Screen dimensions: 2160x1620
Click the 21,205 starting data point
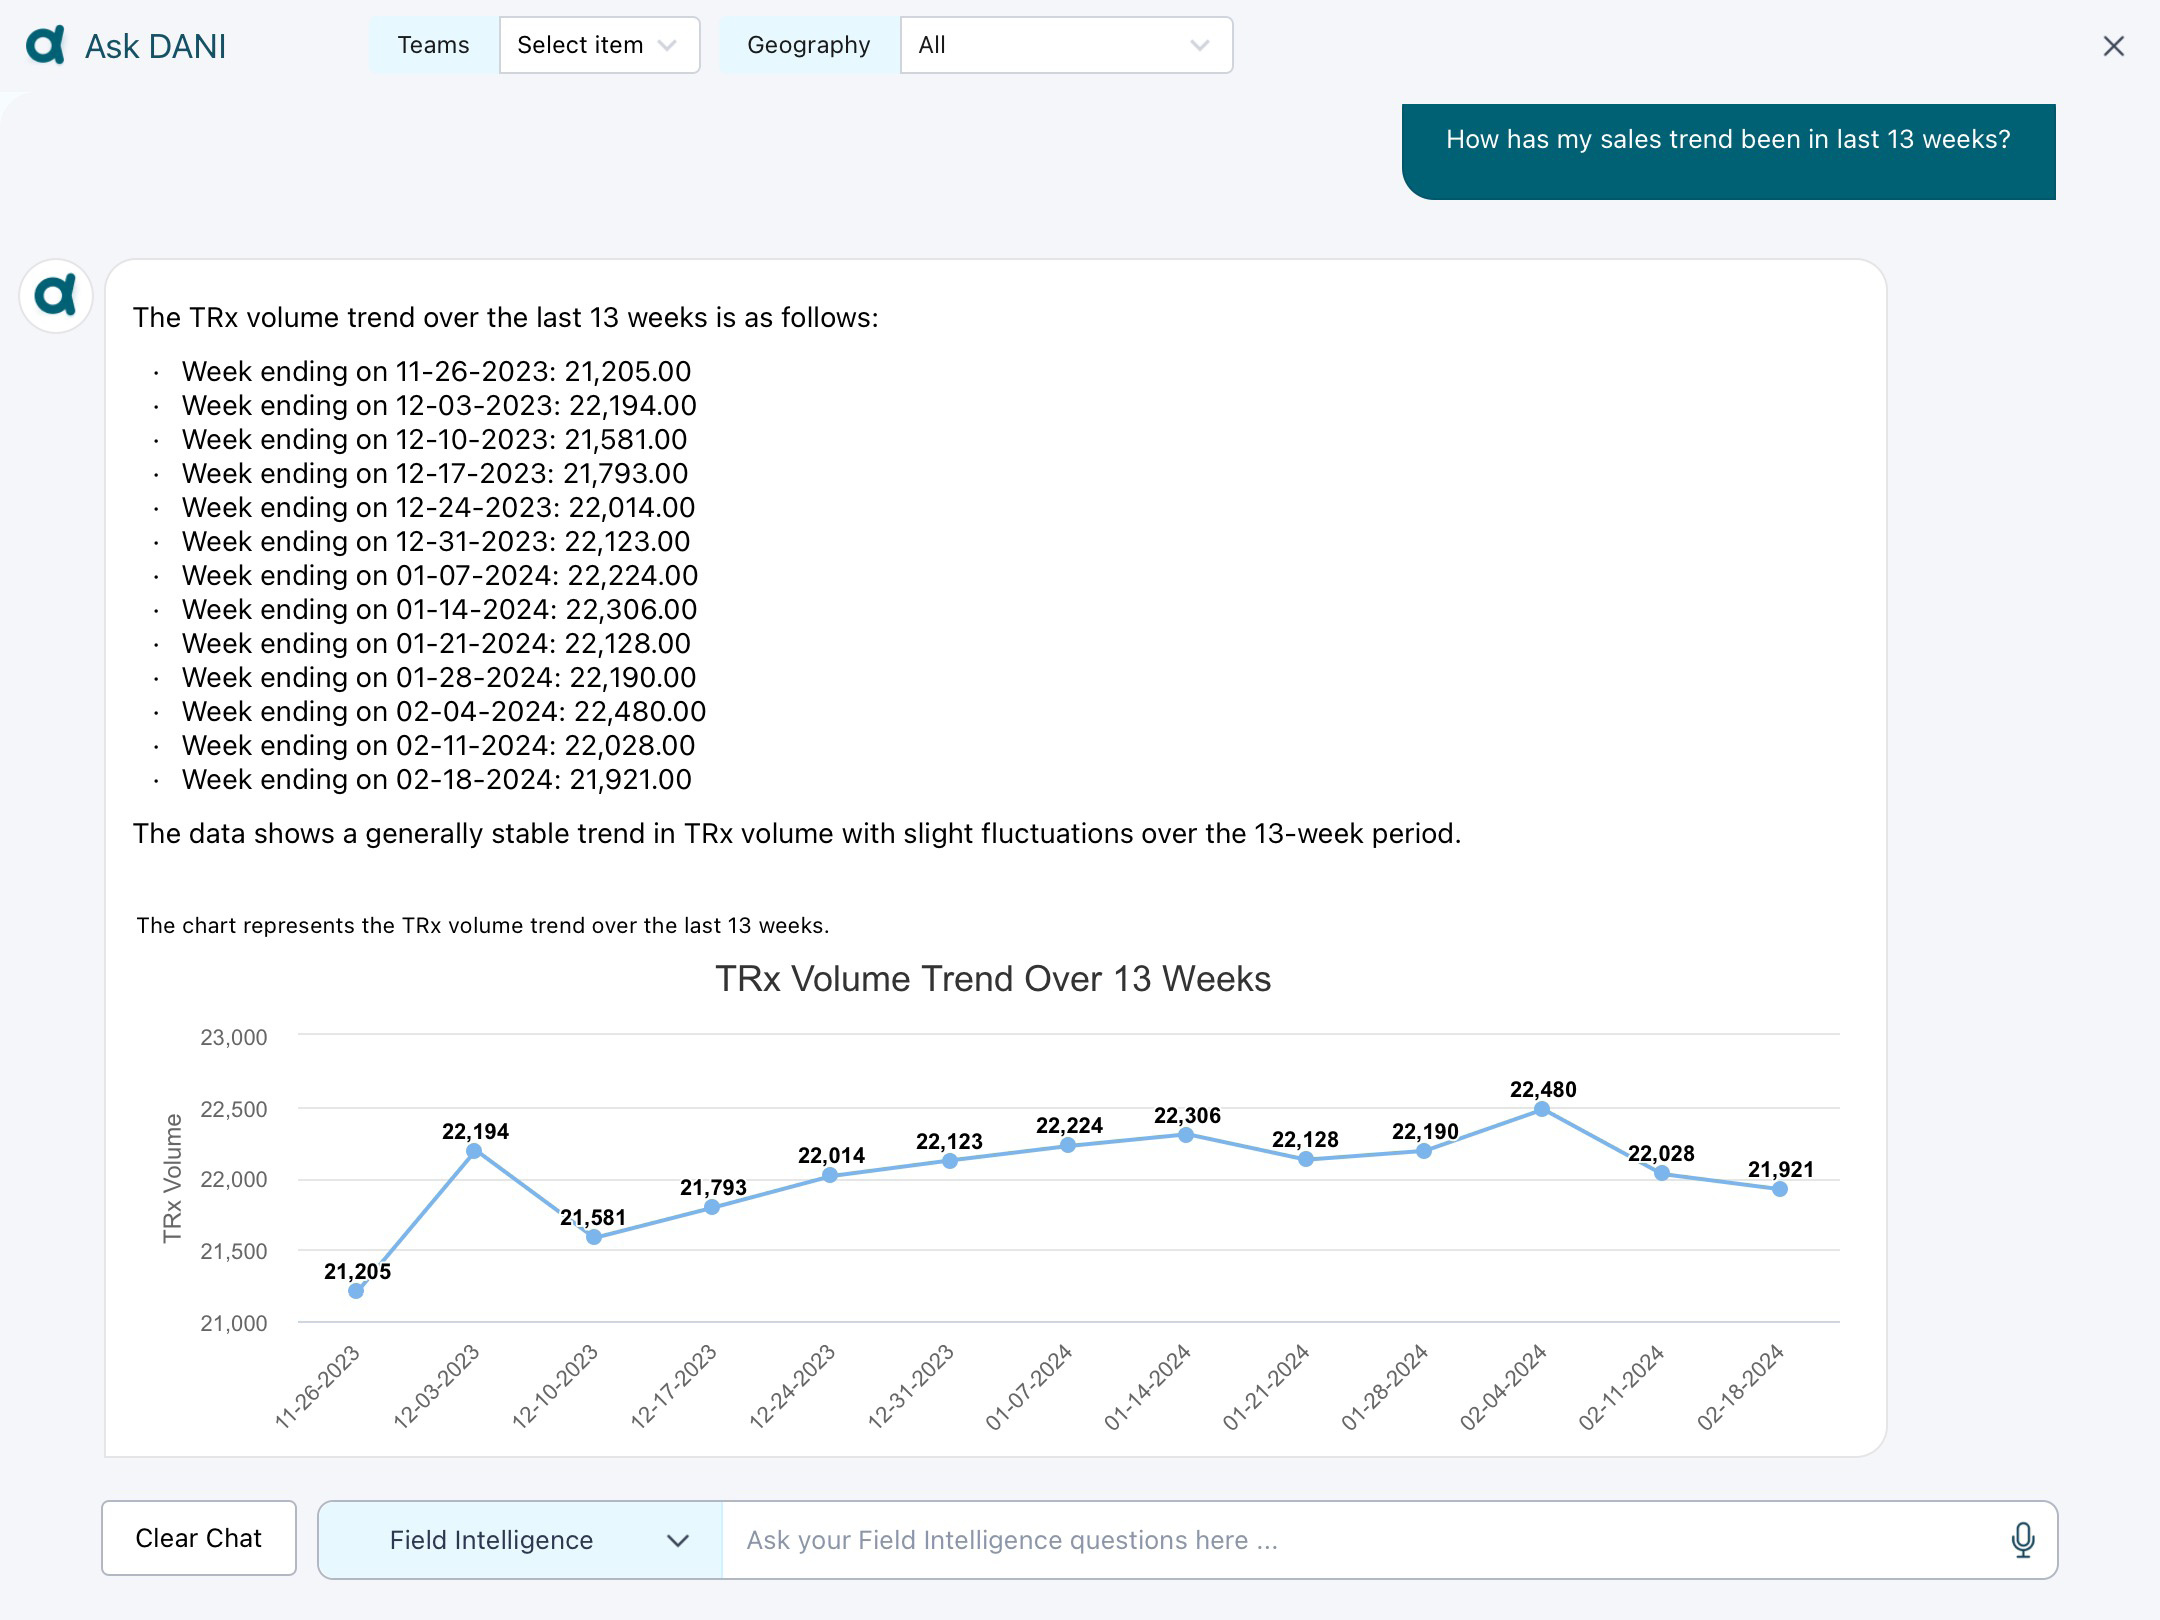(355, 1292)
